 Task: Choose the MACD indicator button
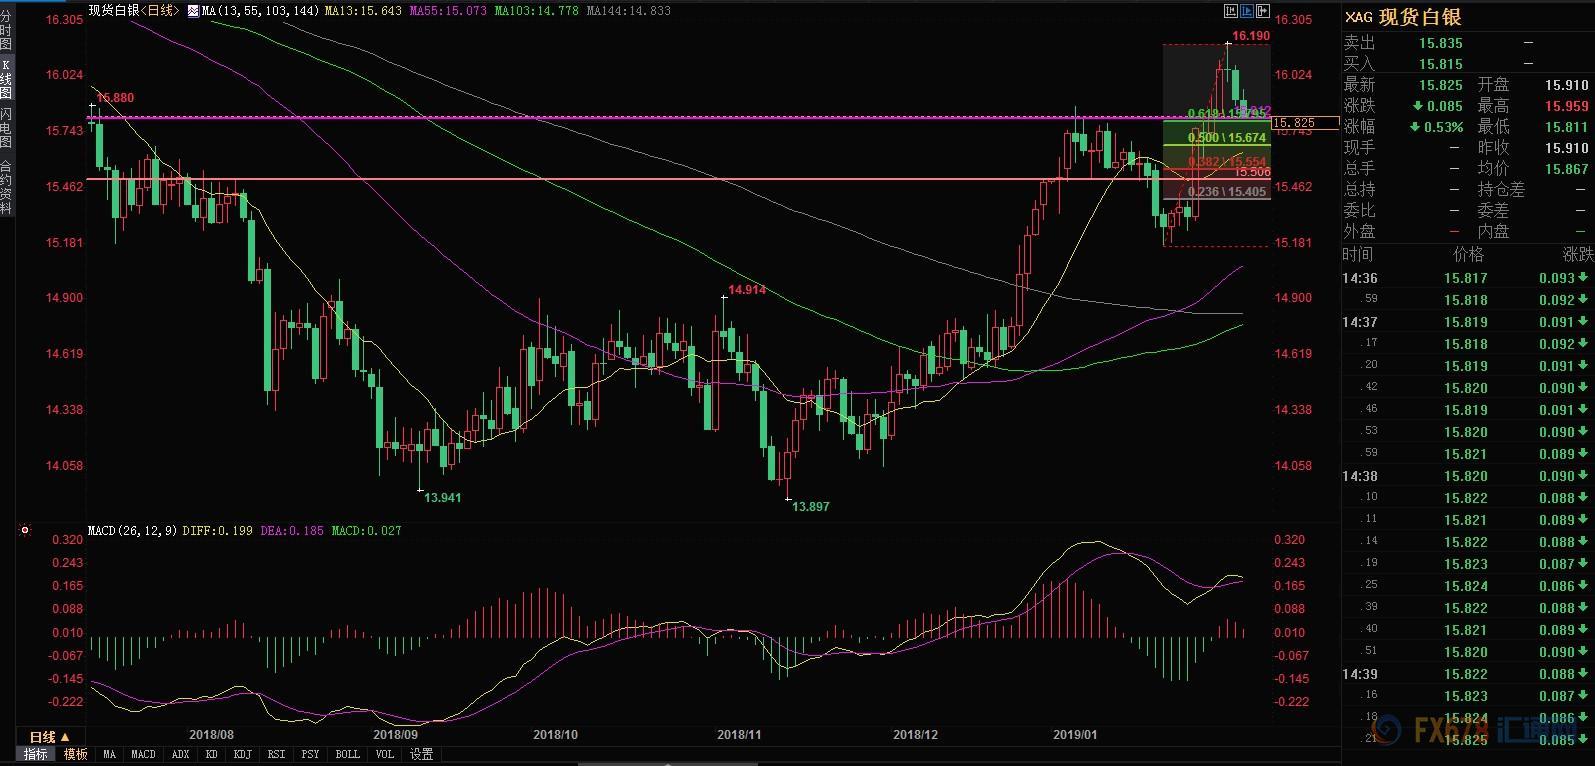[x=143, y=754]
